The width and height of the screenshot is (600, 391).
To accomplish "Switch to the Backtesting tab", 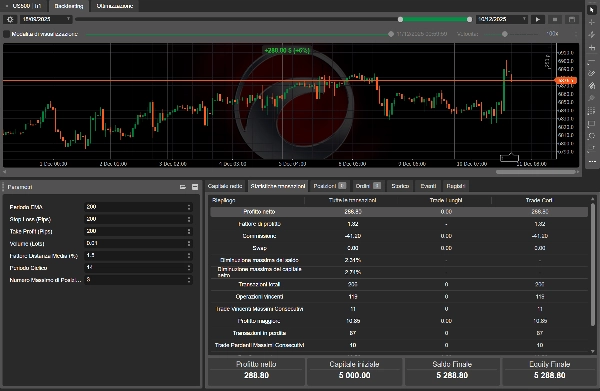I will [x=68, y=6].
